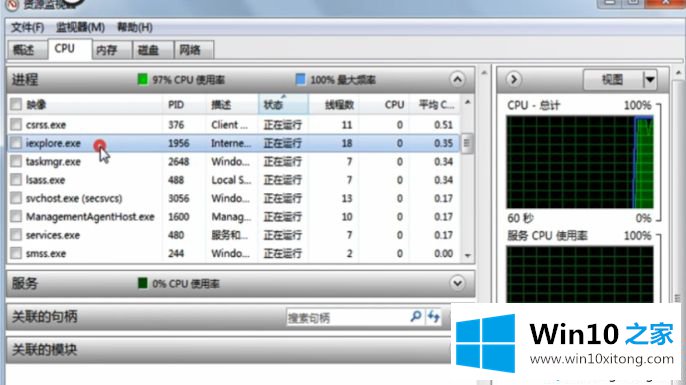Screen dimensions: 686x385
Task: Click the process list scrollbar up arrow
Action: pyautogui.click(x=467, y=103)
